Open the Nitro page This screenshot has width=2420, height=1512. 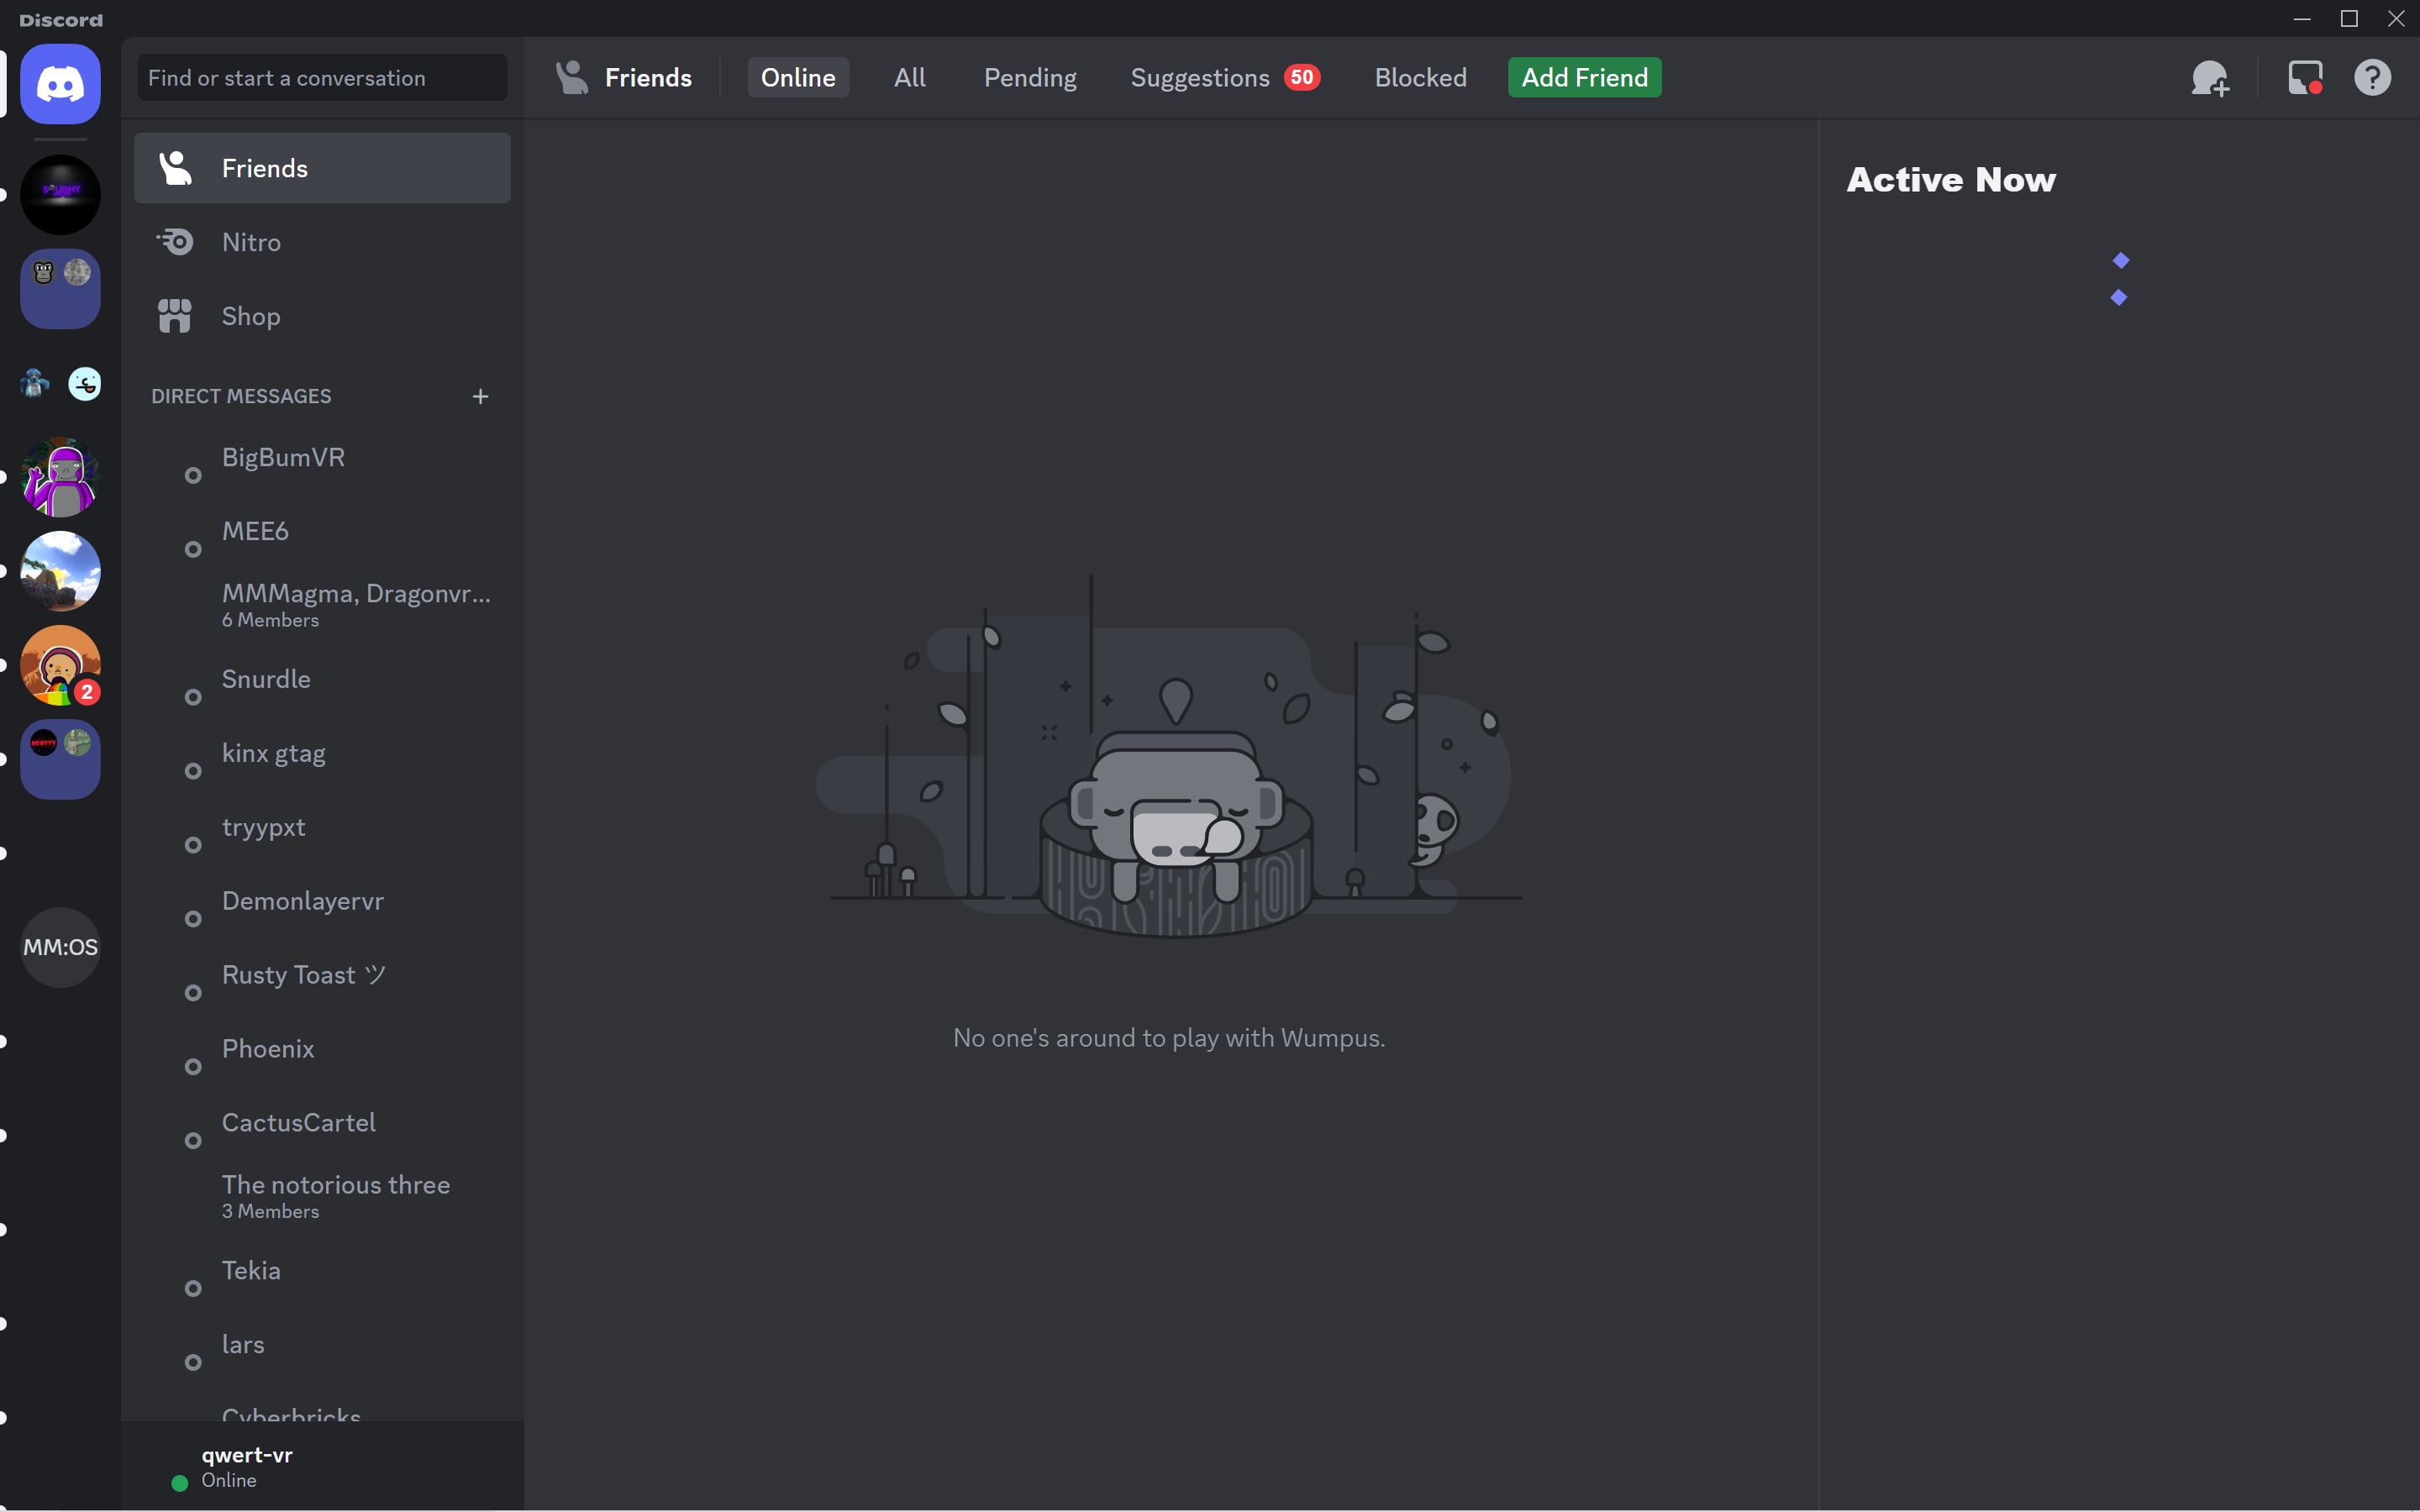pos(251,242)
